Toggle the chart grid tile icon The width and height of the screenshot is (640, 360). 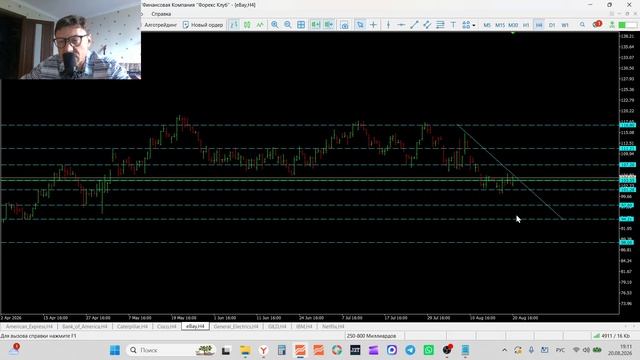[301, 25]
